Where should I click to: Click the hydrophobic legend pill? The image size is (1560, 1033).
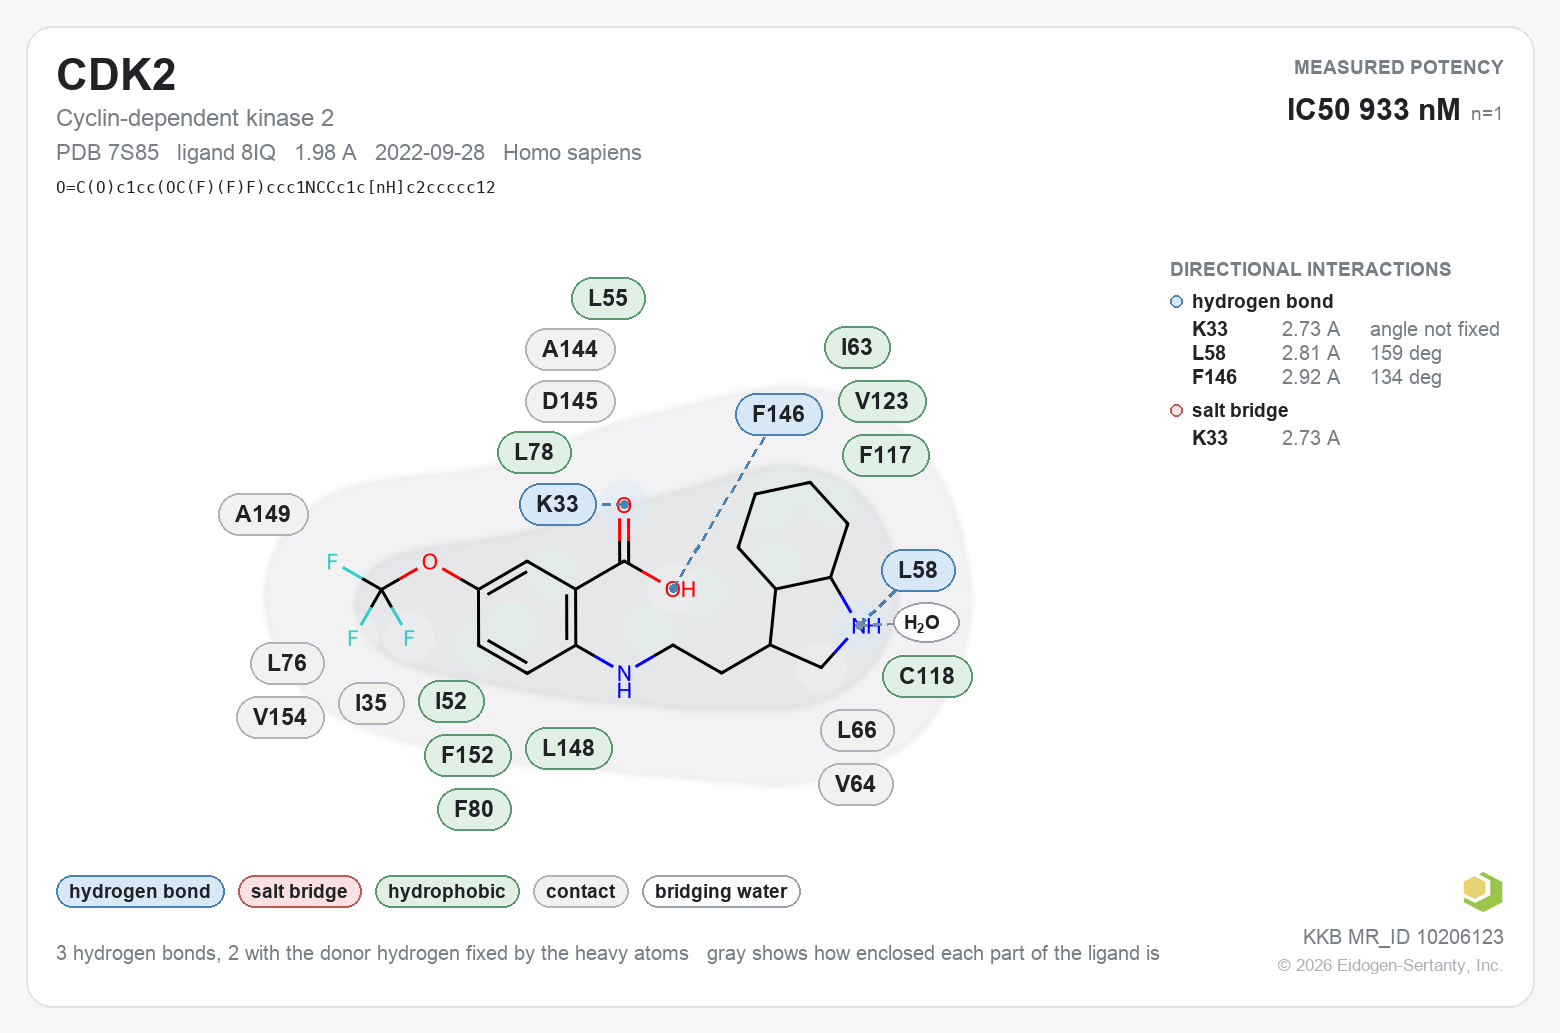pos(447,891)
